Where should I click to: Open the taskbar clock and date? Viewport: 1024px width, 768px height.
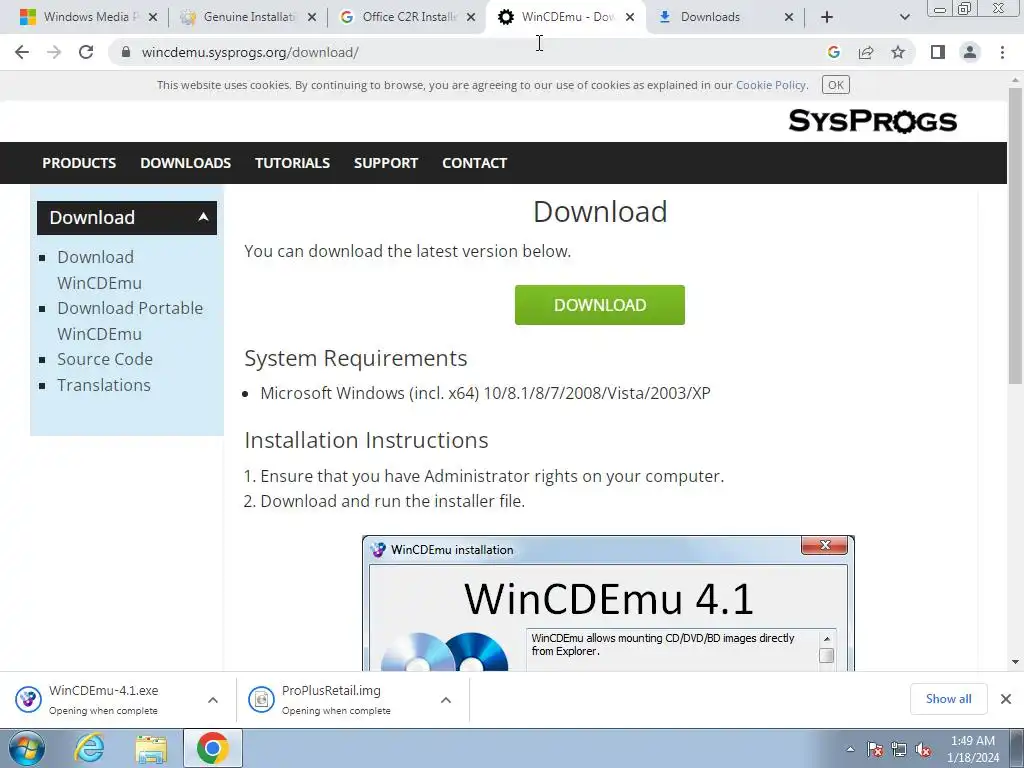point(973,749)
